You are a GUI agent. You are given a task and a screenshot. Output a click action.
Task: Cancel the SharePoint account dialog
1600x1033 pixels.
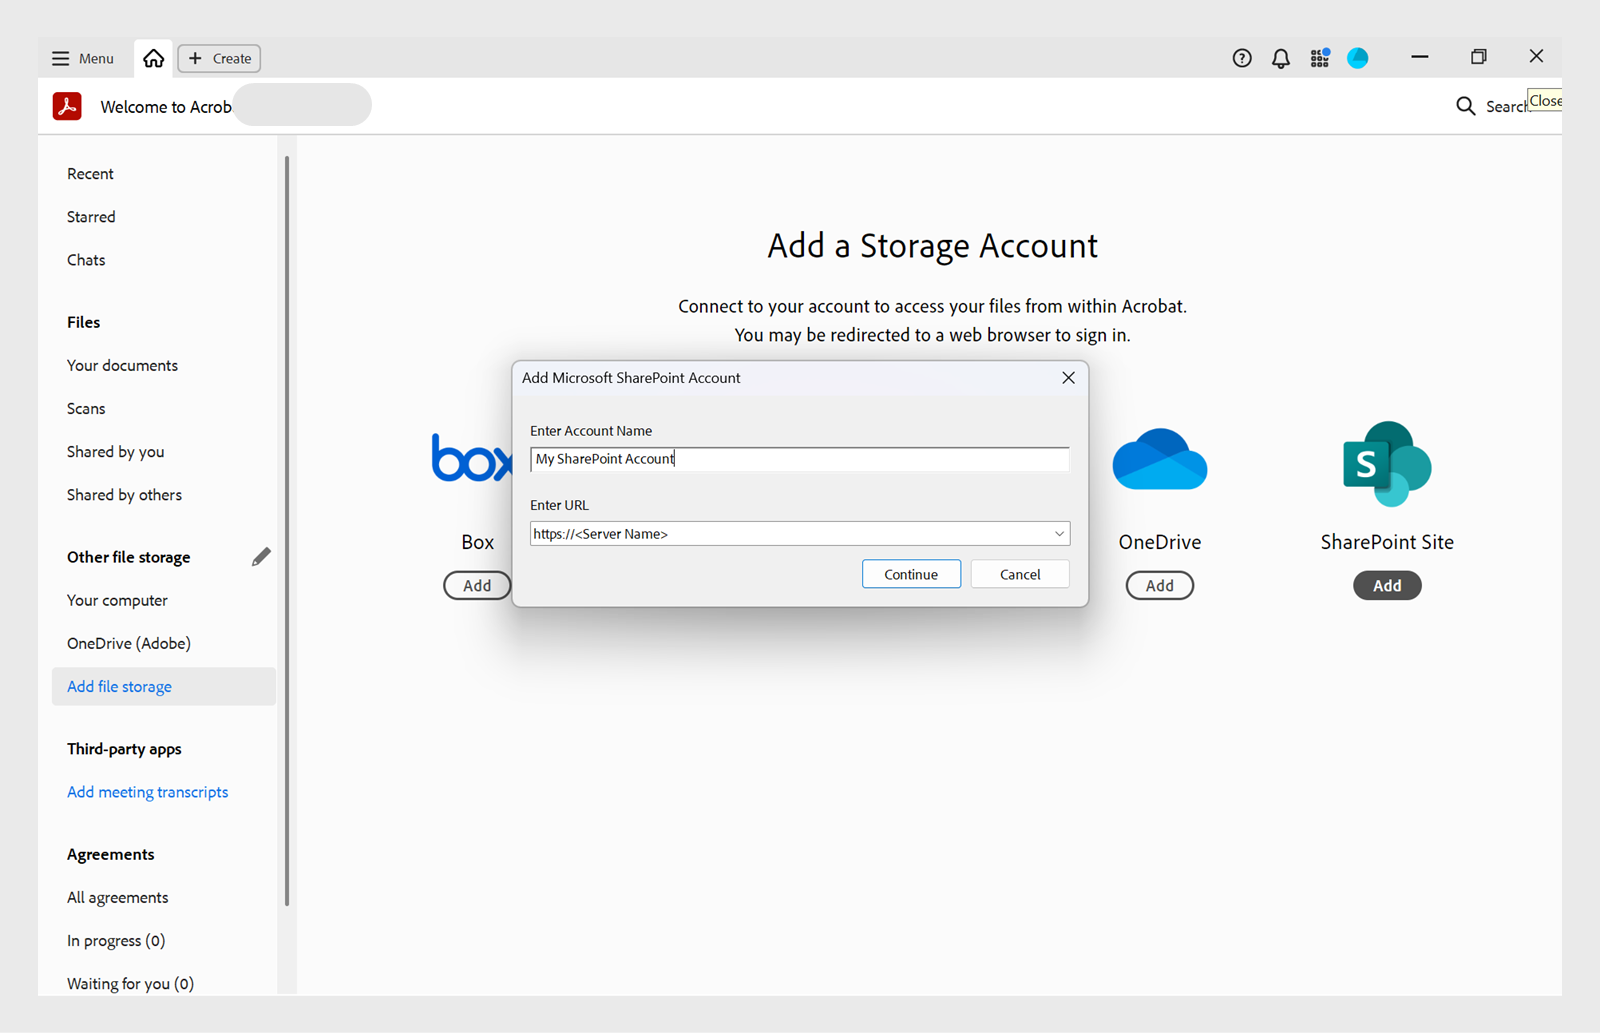pyautogui.click(x=1019, y=573)
